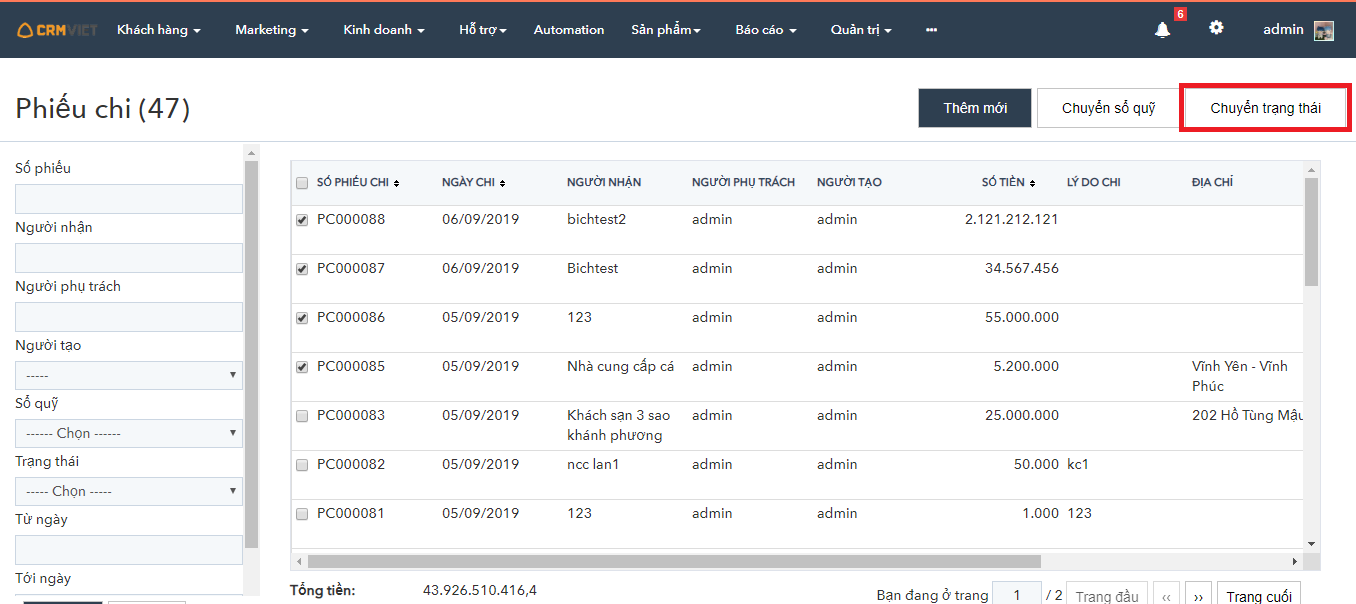Image resolution: width=1356 pixels, height=604 pixels.
Task: Open the Người tạo filter dropdown
Action: pos(129,375)
